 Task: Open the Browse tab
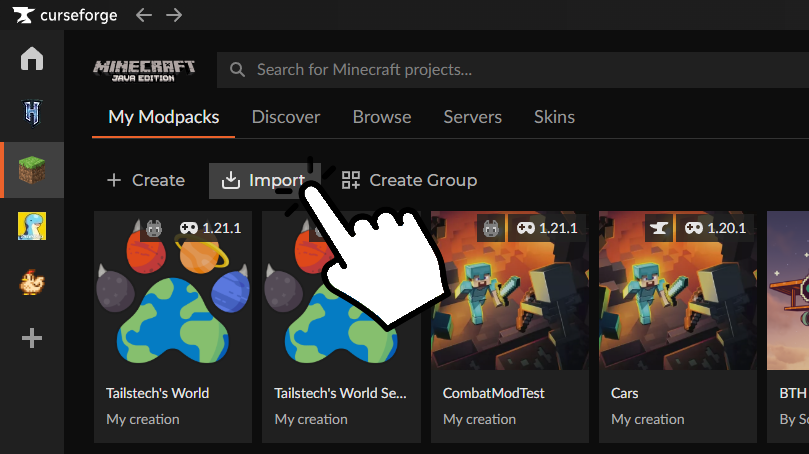click(382, 117)
